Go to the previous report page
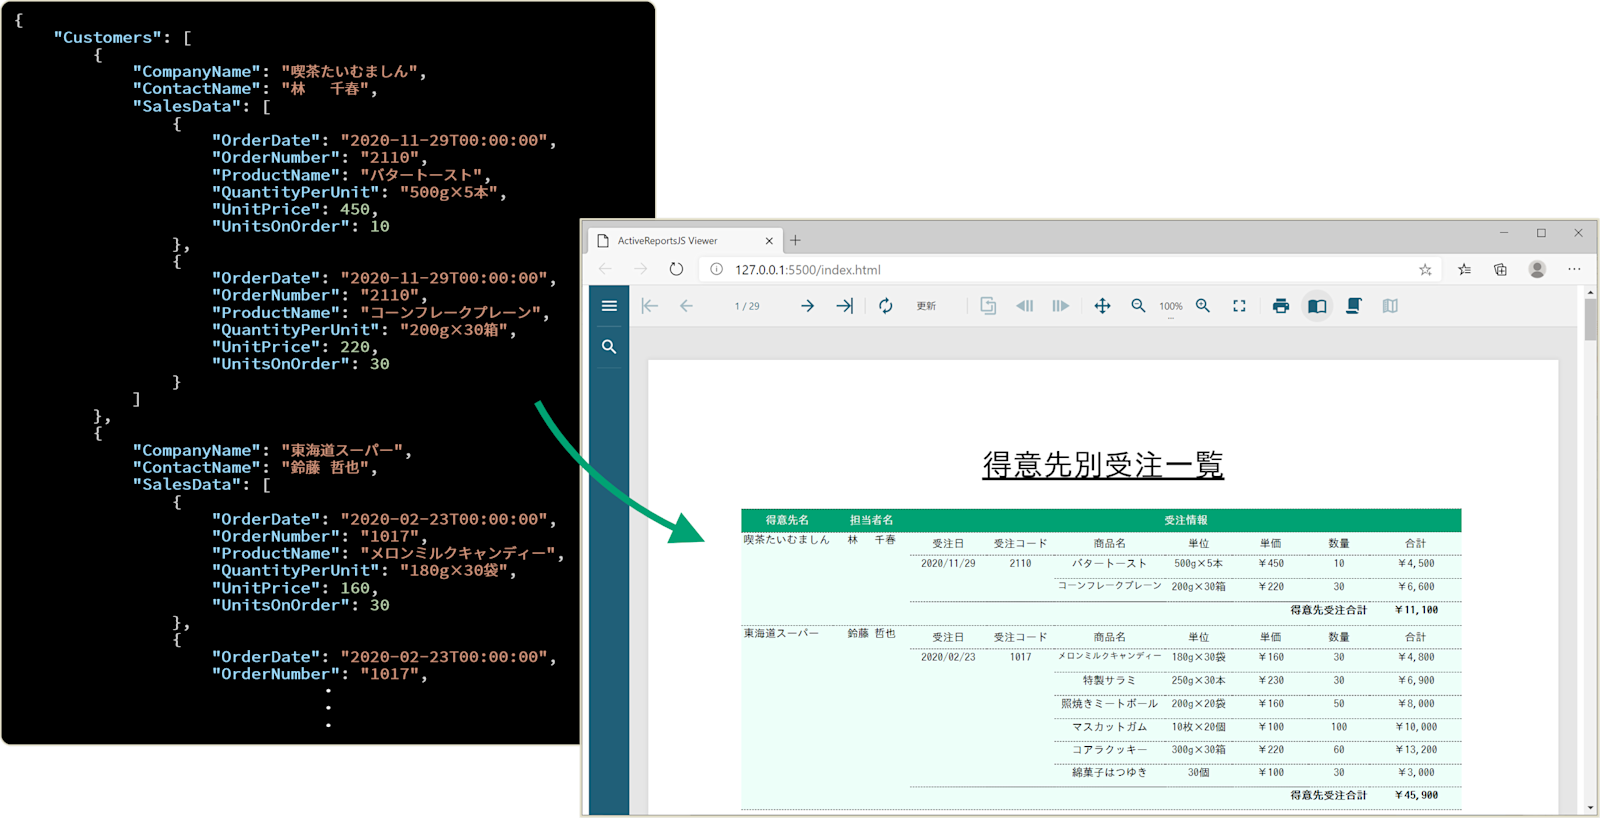This screenshot has width=1600, height=818. pyautogui.click(x=686, y=306)
